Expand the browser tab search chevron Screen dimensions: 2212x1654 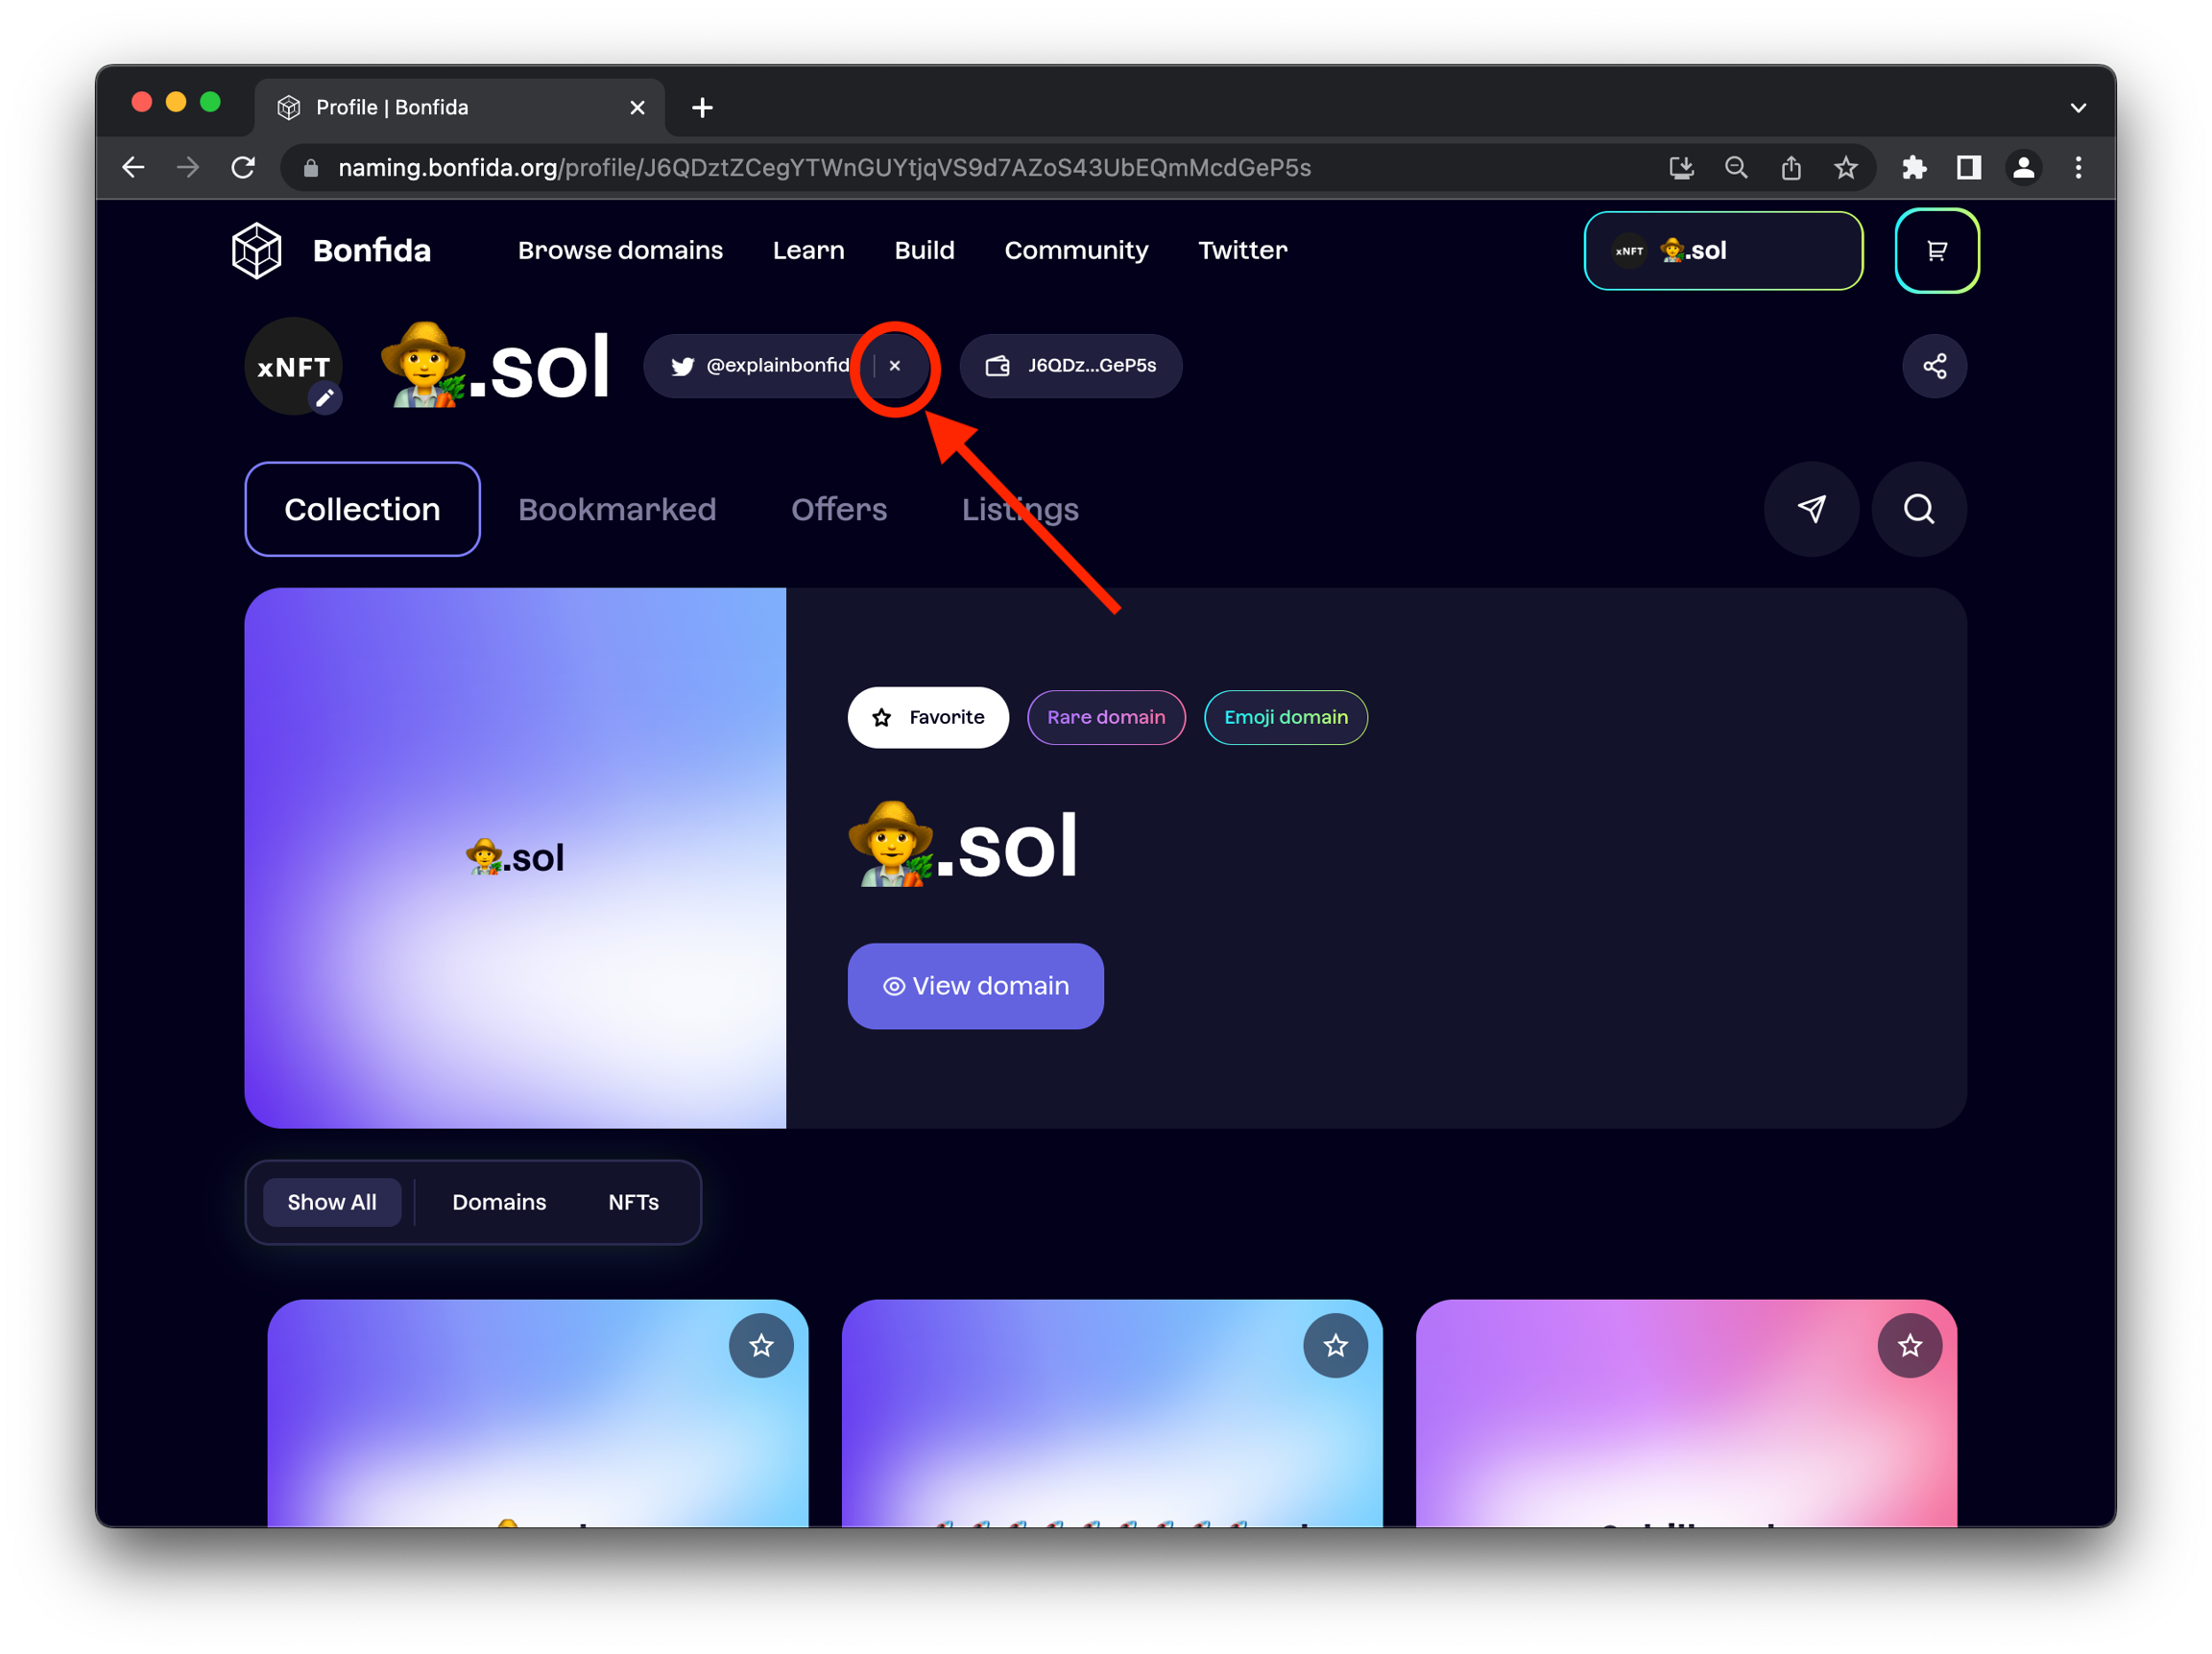click(x=2078, y=108)
